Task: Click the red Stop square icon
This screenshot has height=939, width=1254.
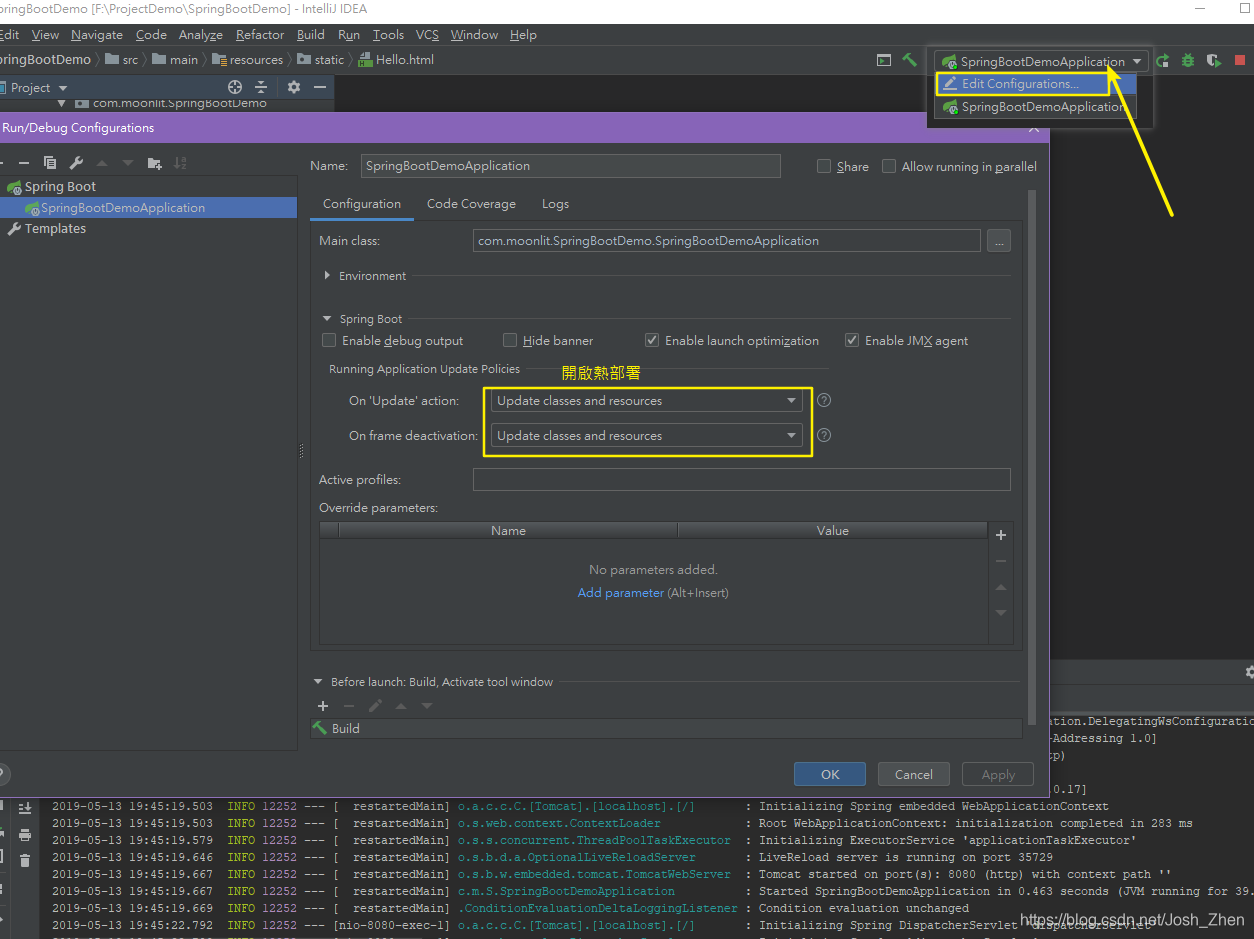Action: coord(1240,61)
